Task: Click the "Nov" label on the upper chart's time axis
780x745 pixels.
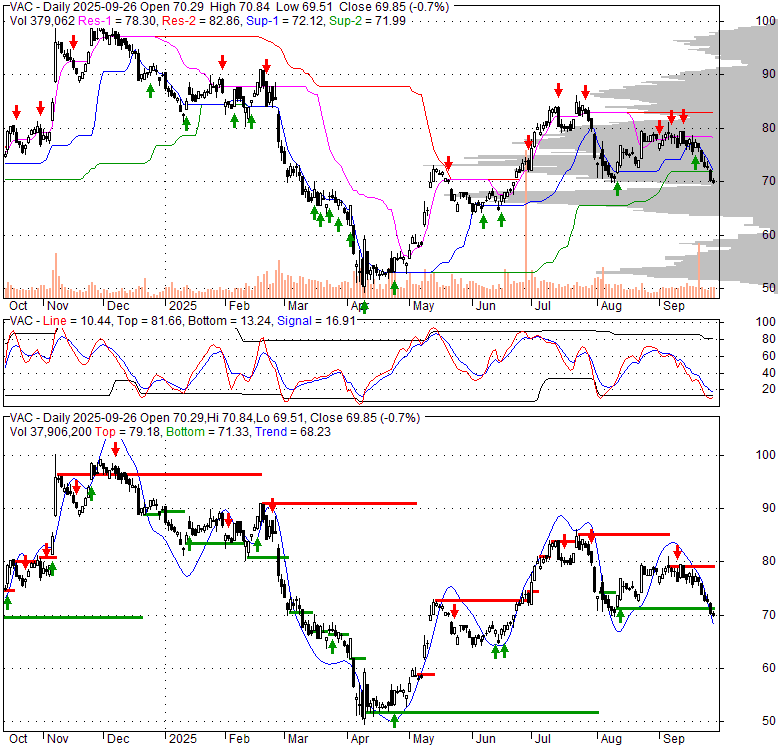Action: pyautogui.click(x=58, y=306)
